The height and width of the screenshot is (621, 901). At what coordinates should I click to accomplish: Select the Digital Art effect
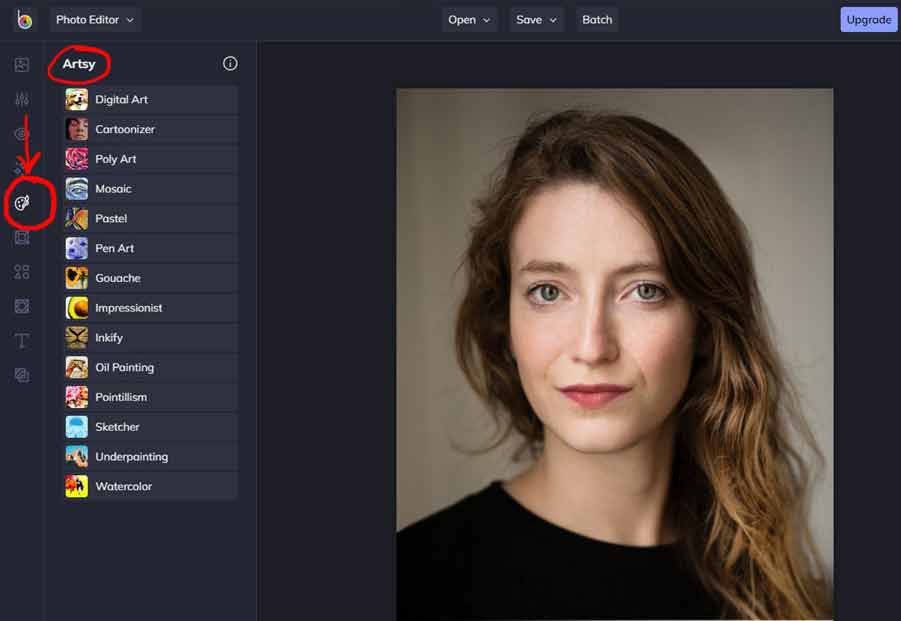151,99
